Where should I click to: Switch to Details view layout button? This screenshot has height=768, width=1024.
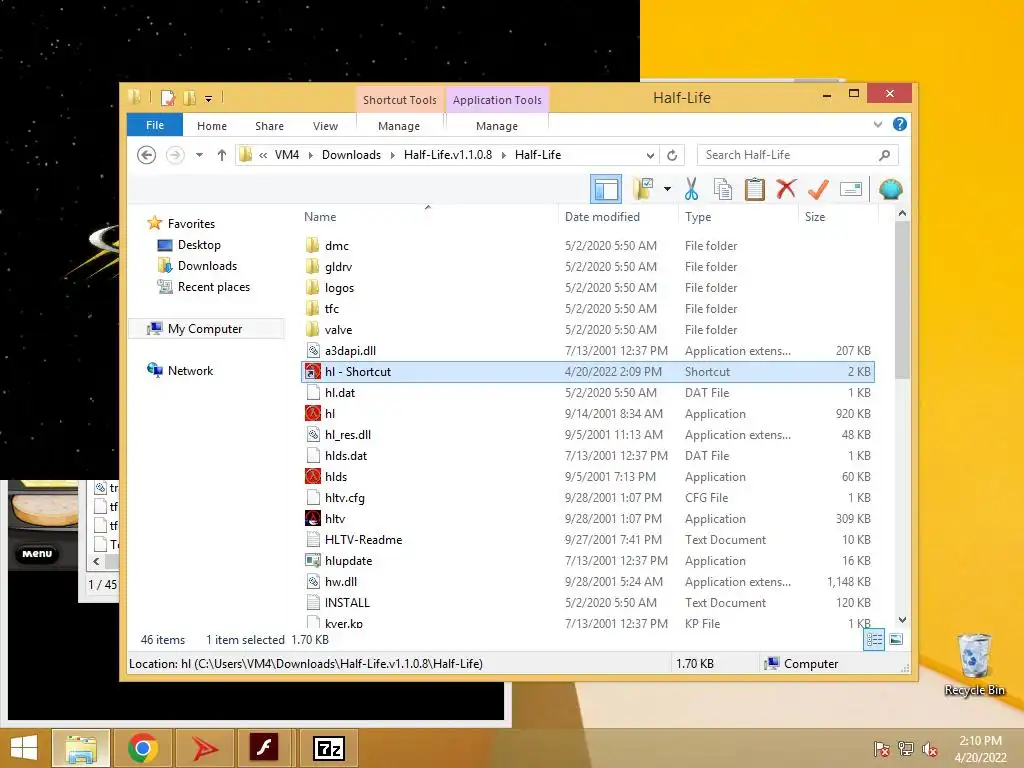874,639
